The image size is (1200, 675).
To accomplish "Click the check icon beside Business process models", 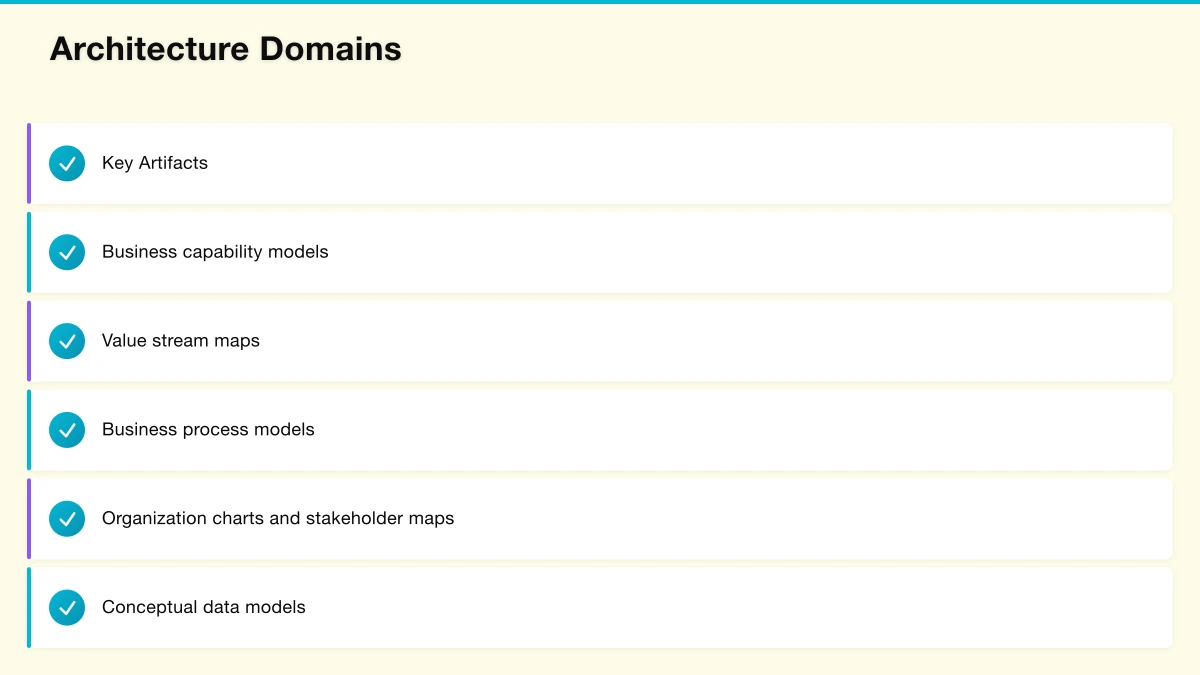I will pos(67,430).
